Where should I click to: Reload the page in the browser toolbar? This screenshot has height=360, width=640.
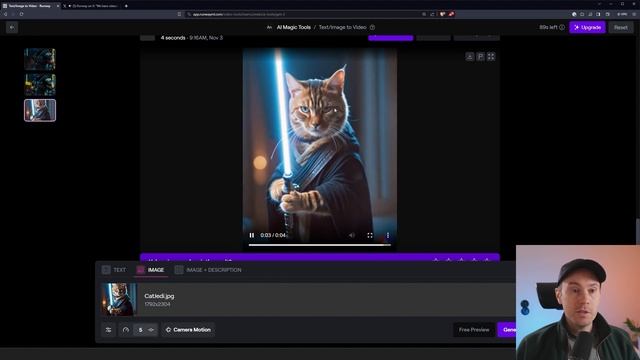pyautogui.click(x=22, y=14)
